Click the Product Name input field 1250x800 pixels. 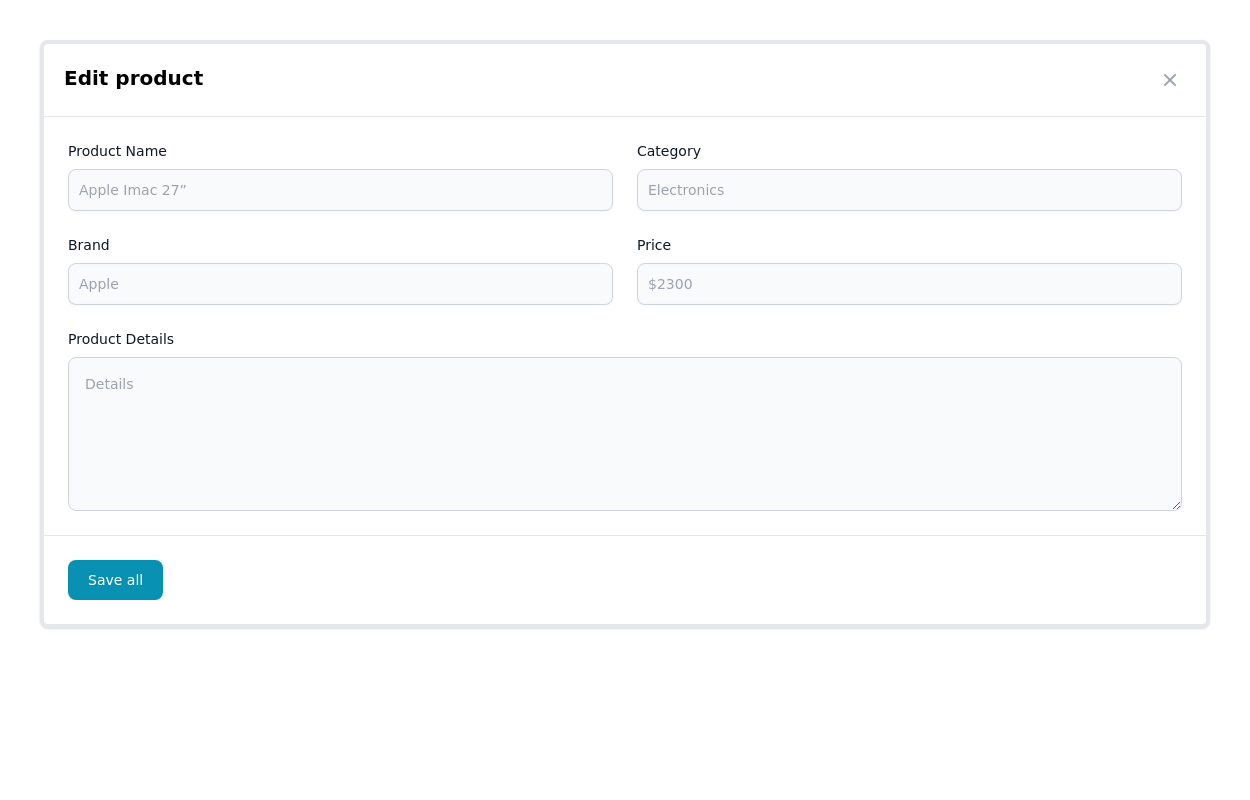tap(340, 189)
